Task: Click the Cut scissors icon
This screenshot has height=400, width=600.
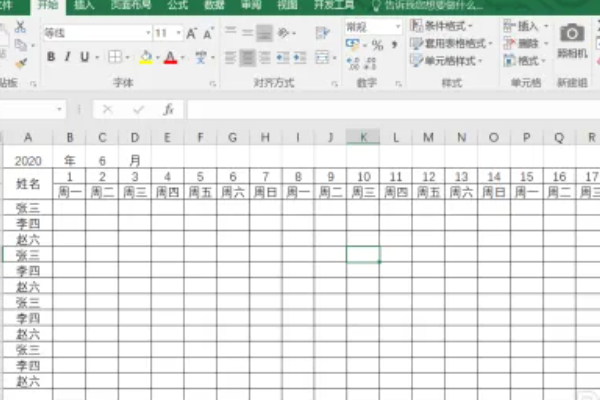Action: (x=20, y=26)
